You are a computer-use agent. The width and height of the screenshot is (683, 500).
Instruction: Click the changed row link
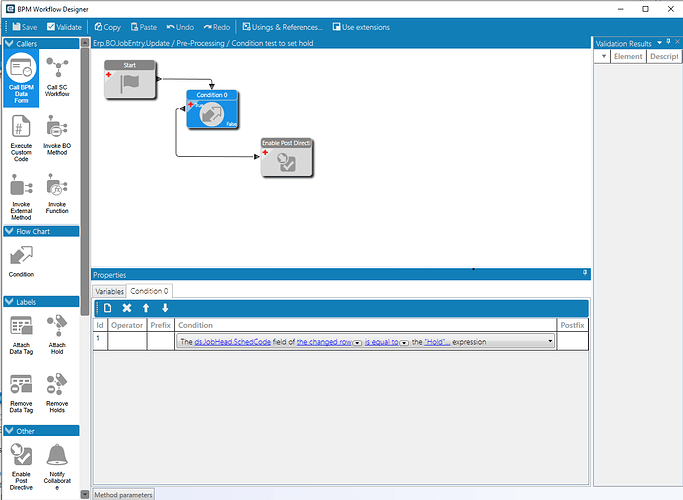324,342
